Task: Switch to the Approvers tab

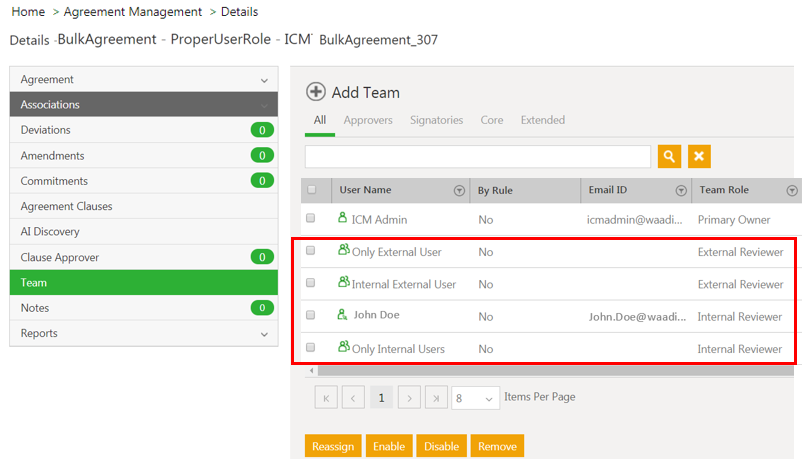Action: (x=368, y=120)
